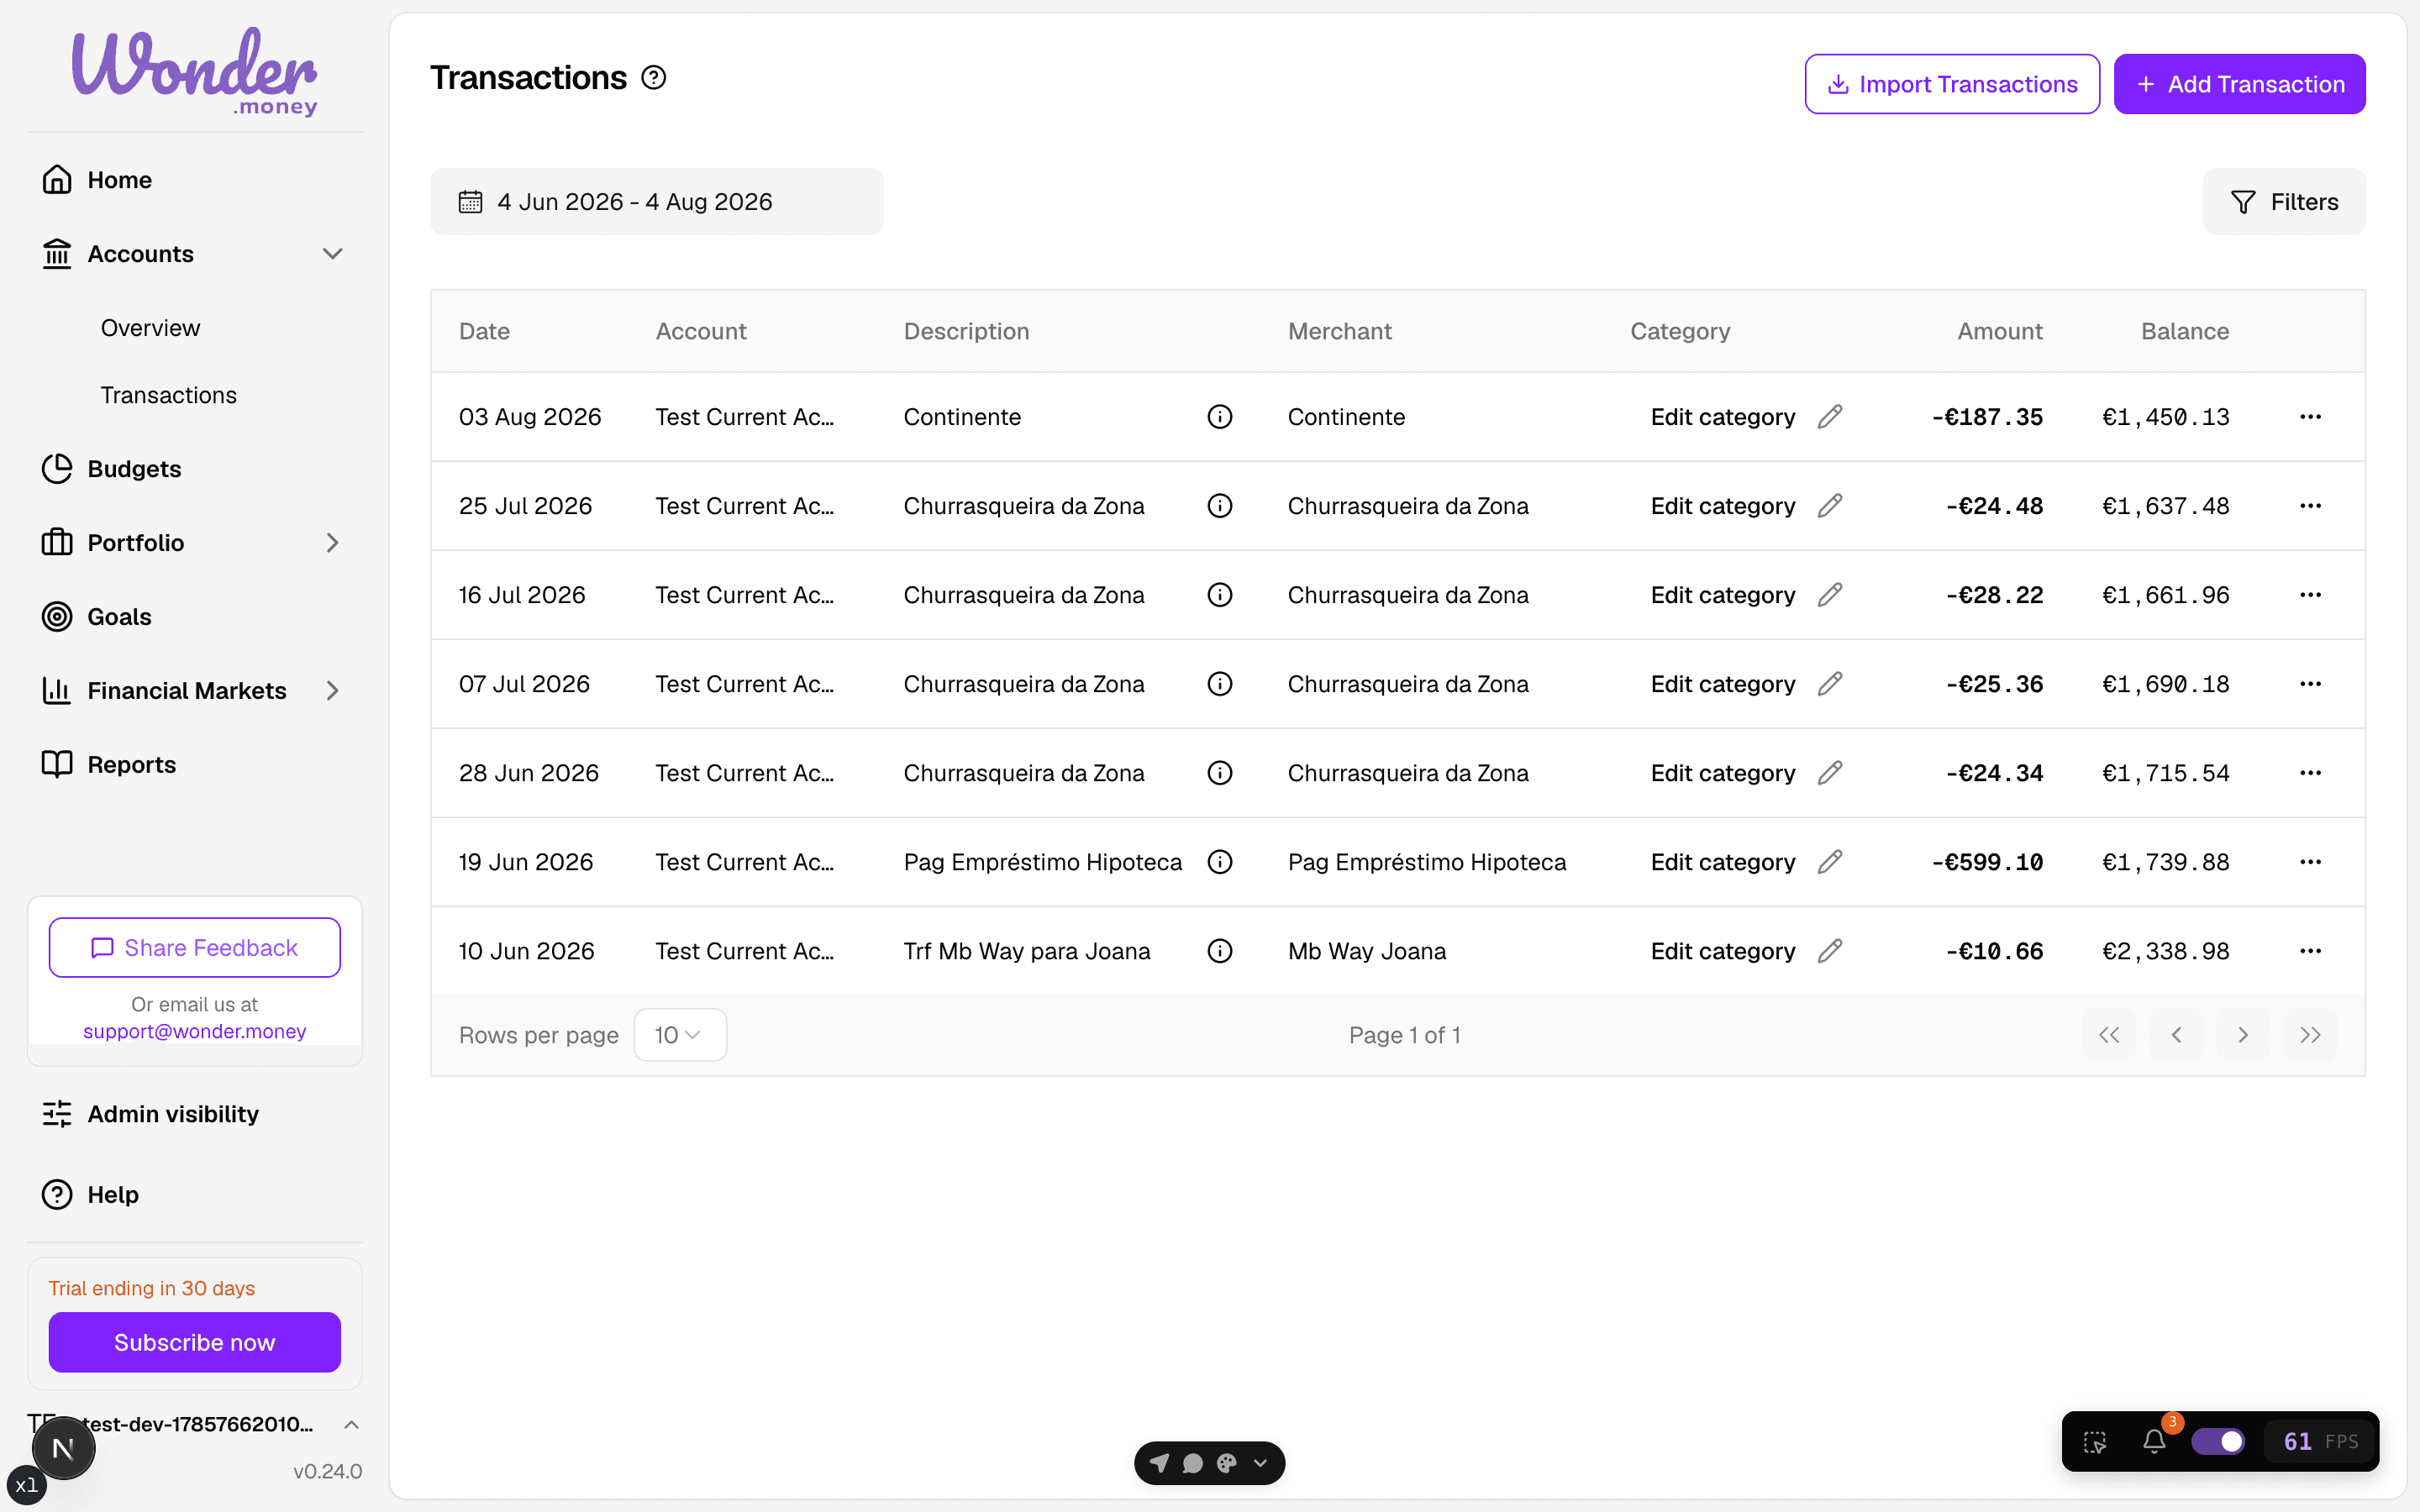2420x1512 pixels.
Task: Edit category pencil on the 25 Jul row
Action: tap(1829, 506)
